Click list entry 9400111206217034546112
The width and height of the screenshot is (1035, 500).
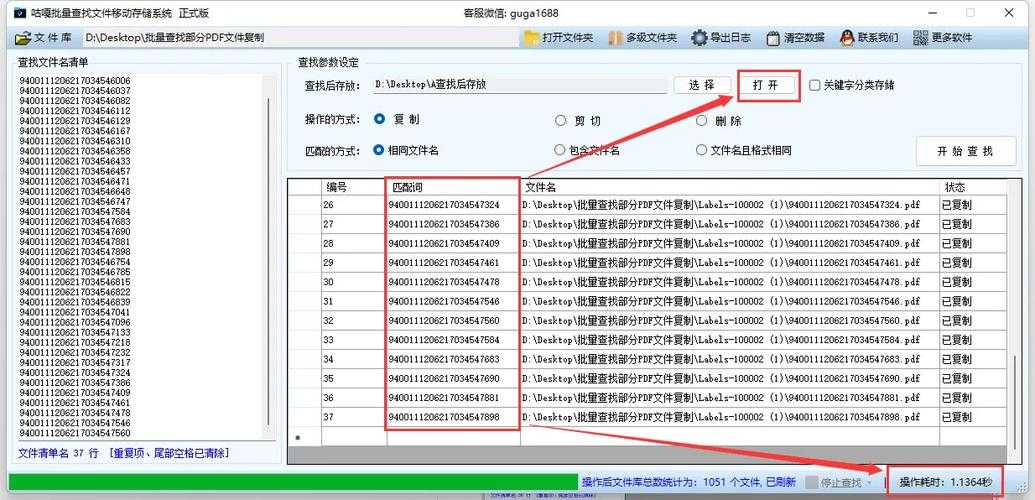[75, 111]
